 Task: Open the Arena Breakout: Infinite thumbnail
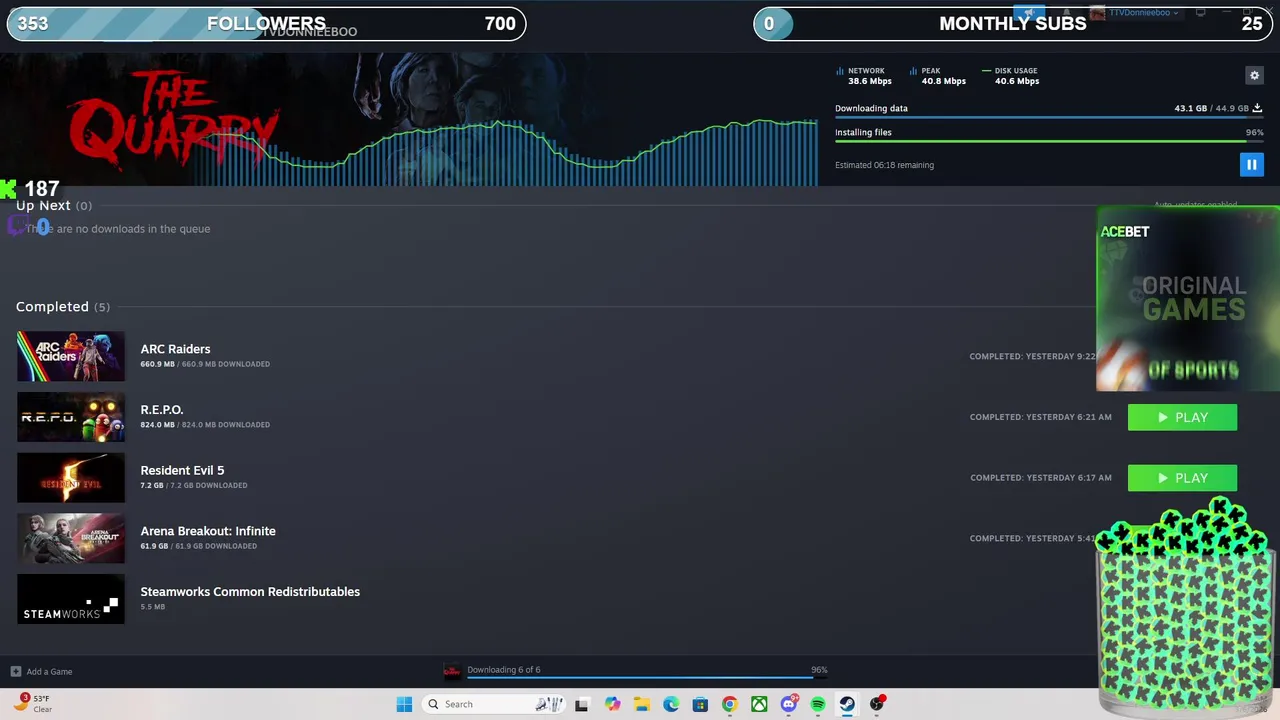71,538
